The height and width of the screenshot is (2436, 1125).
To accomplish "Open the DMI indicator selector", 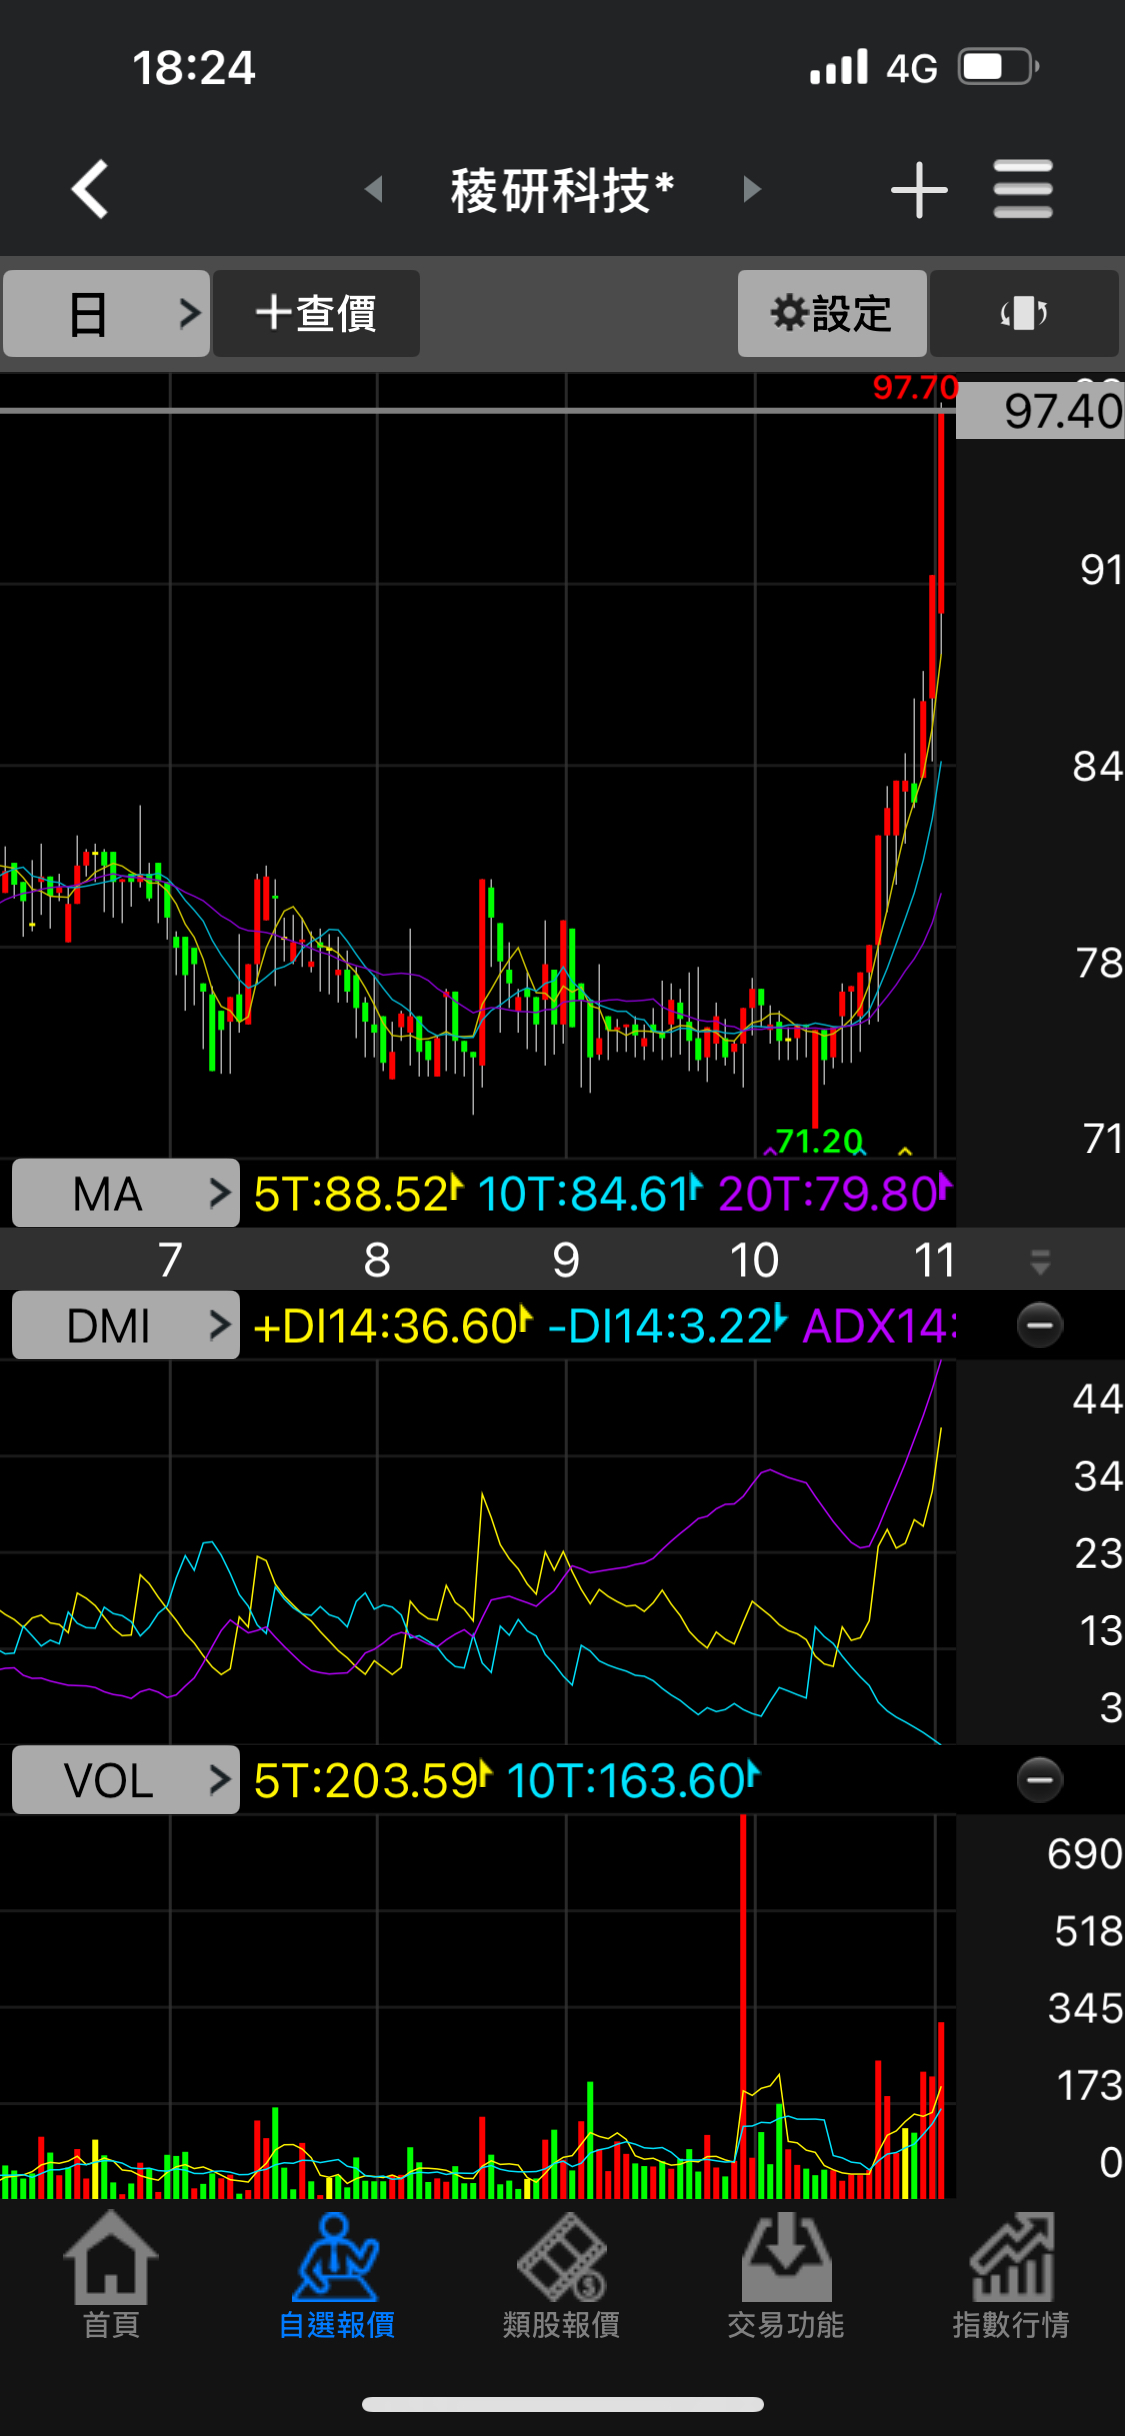I will 126,1326.
